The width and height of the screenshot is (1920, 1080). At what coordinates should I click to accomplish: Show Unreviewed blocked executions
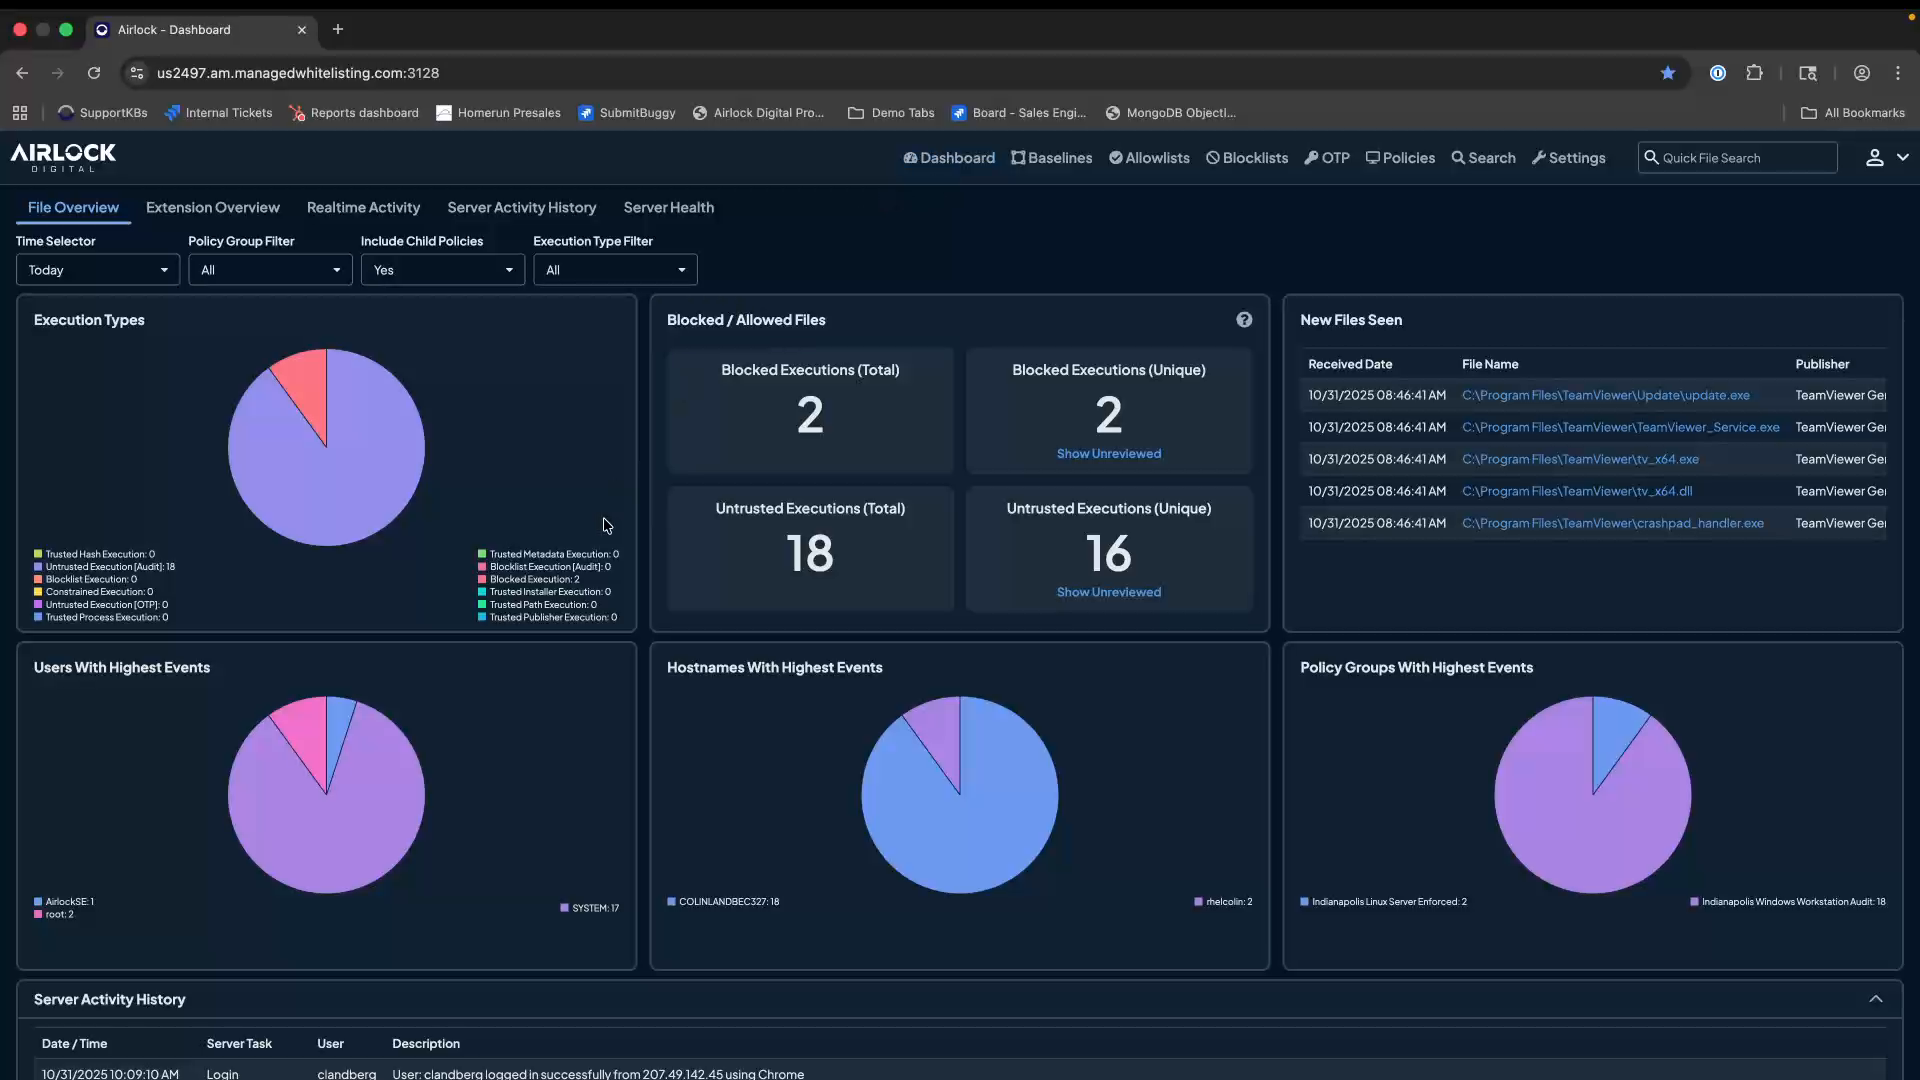tap(1108, 453)
